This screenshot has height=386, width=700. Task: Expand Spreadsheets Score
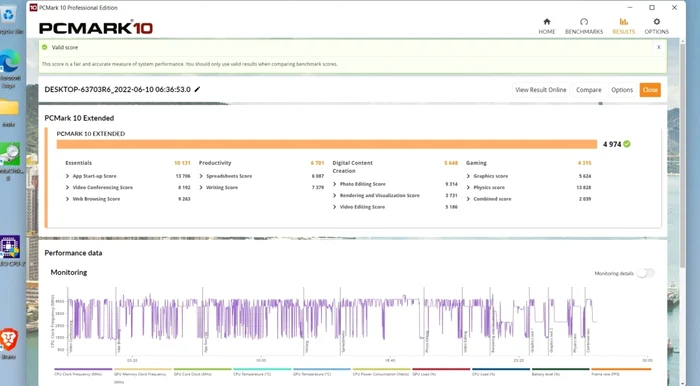click(201, 176)
